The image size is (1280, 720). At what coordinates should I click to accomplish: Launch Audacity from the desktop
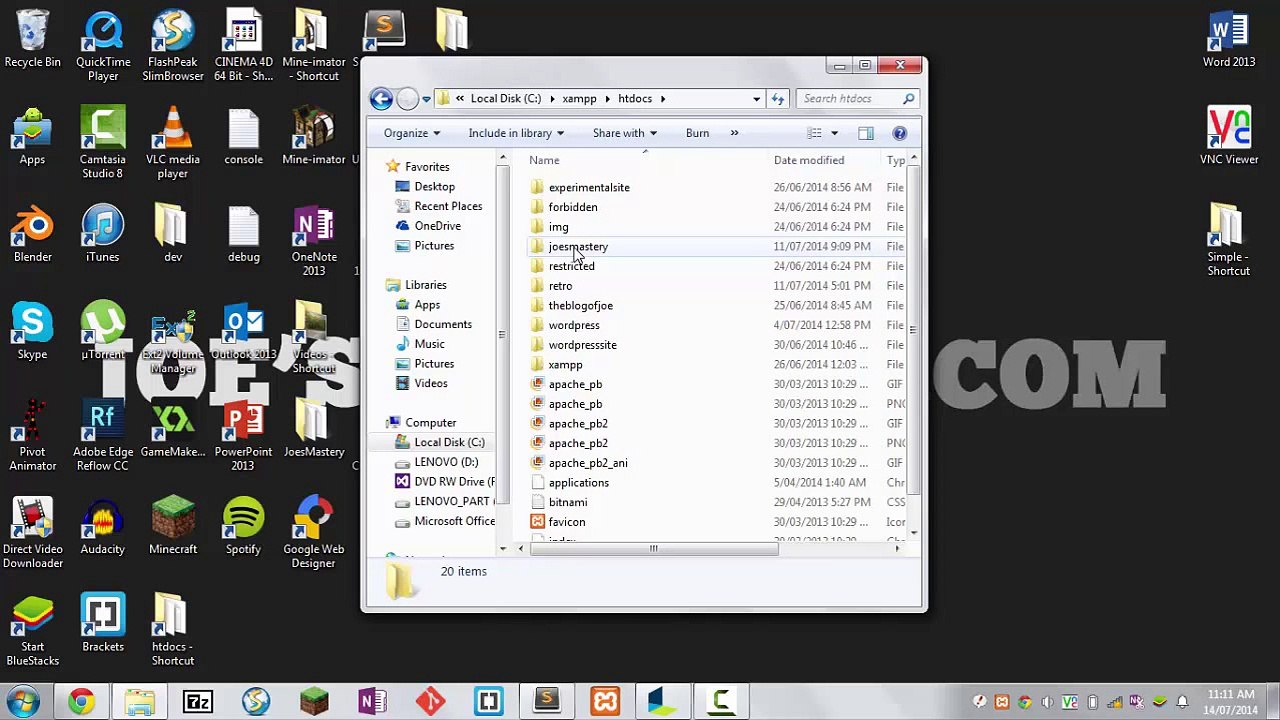103,527
